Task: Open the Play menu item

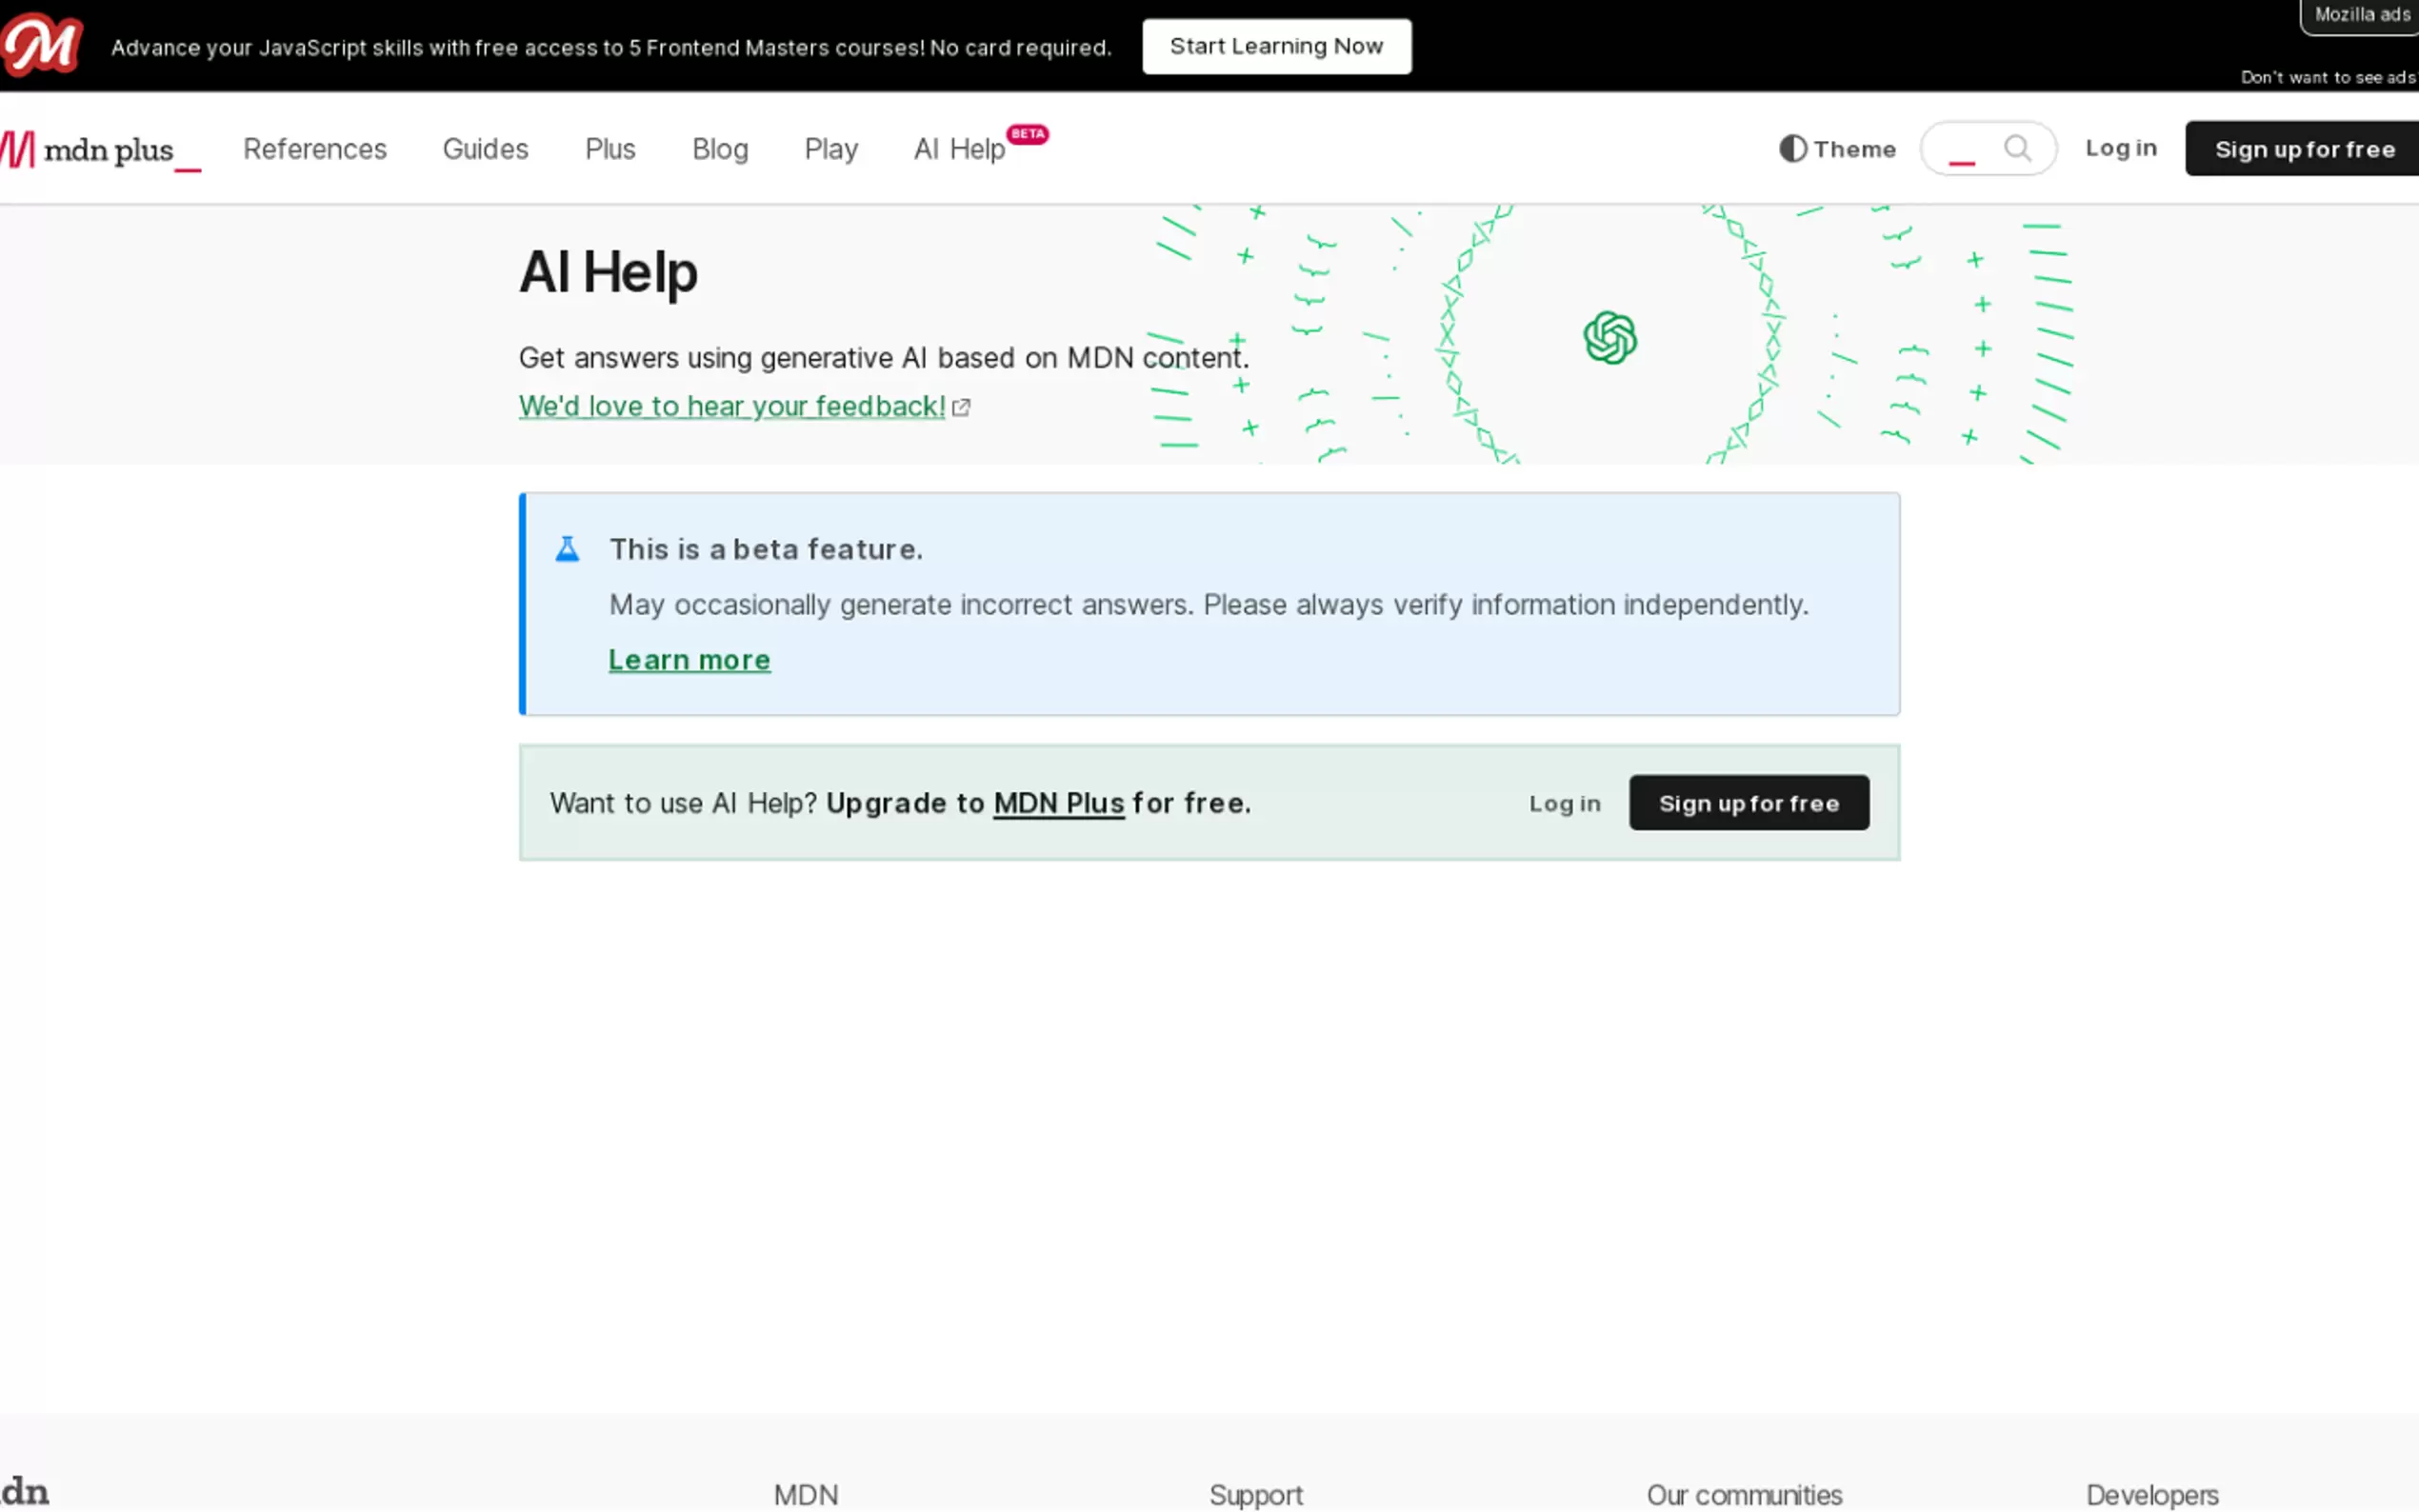Action: click(831, 149)
